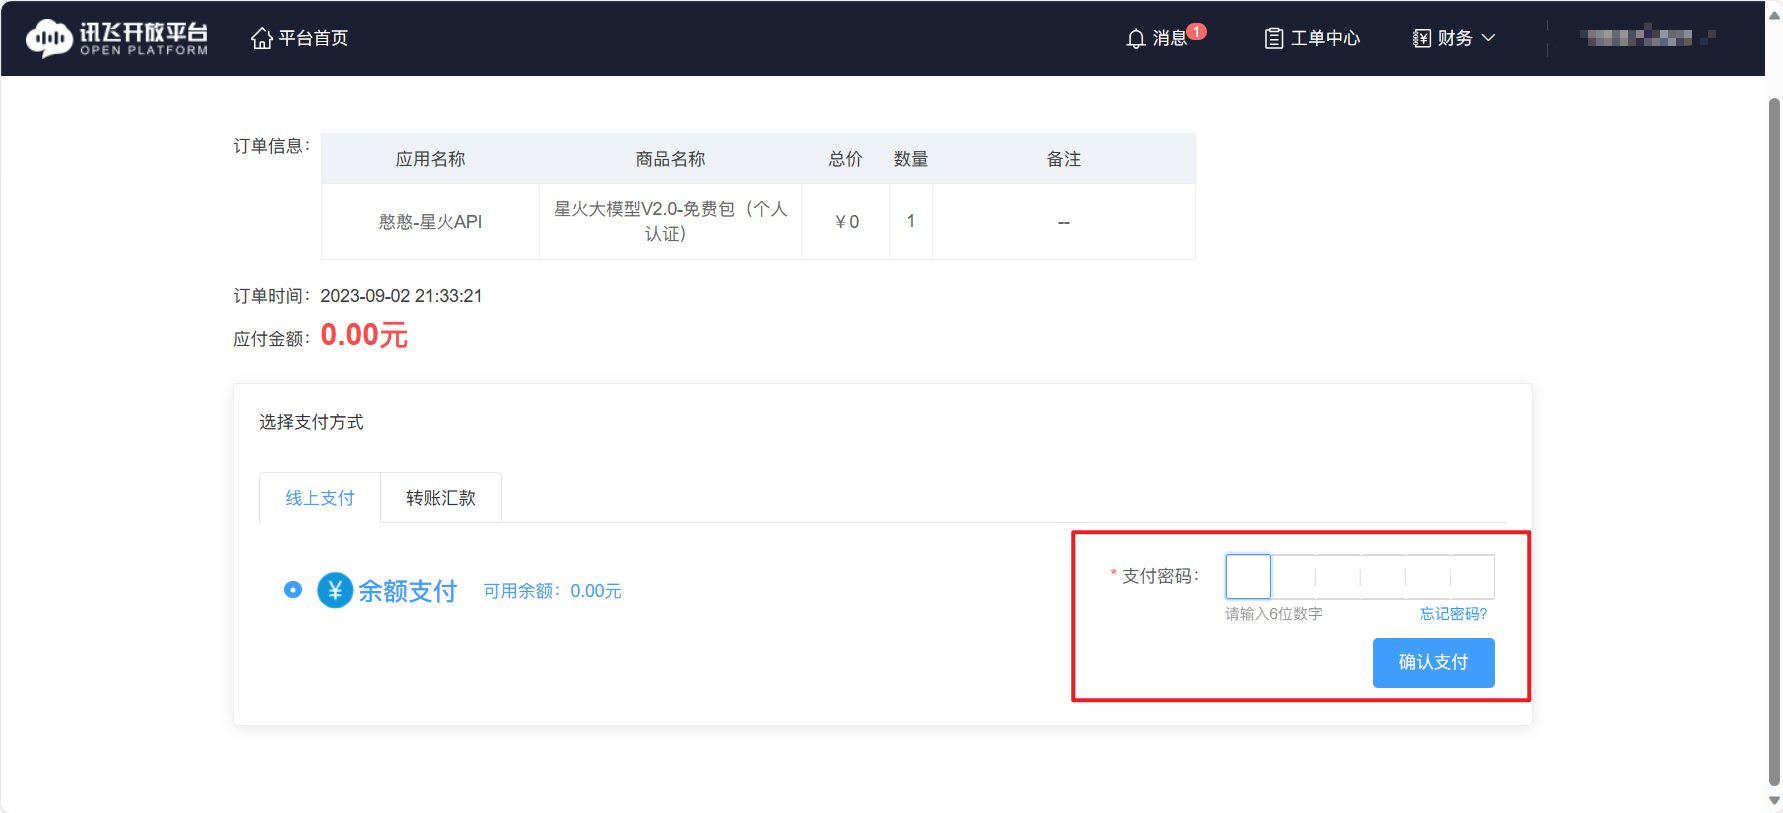The image size is (1783, 813).
Task: Click the red unread message badge
Action: click(1197, 31)
